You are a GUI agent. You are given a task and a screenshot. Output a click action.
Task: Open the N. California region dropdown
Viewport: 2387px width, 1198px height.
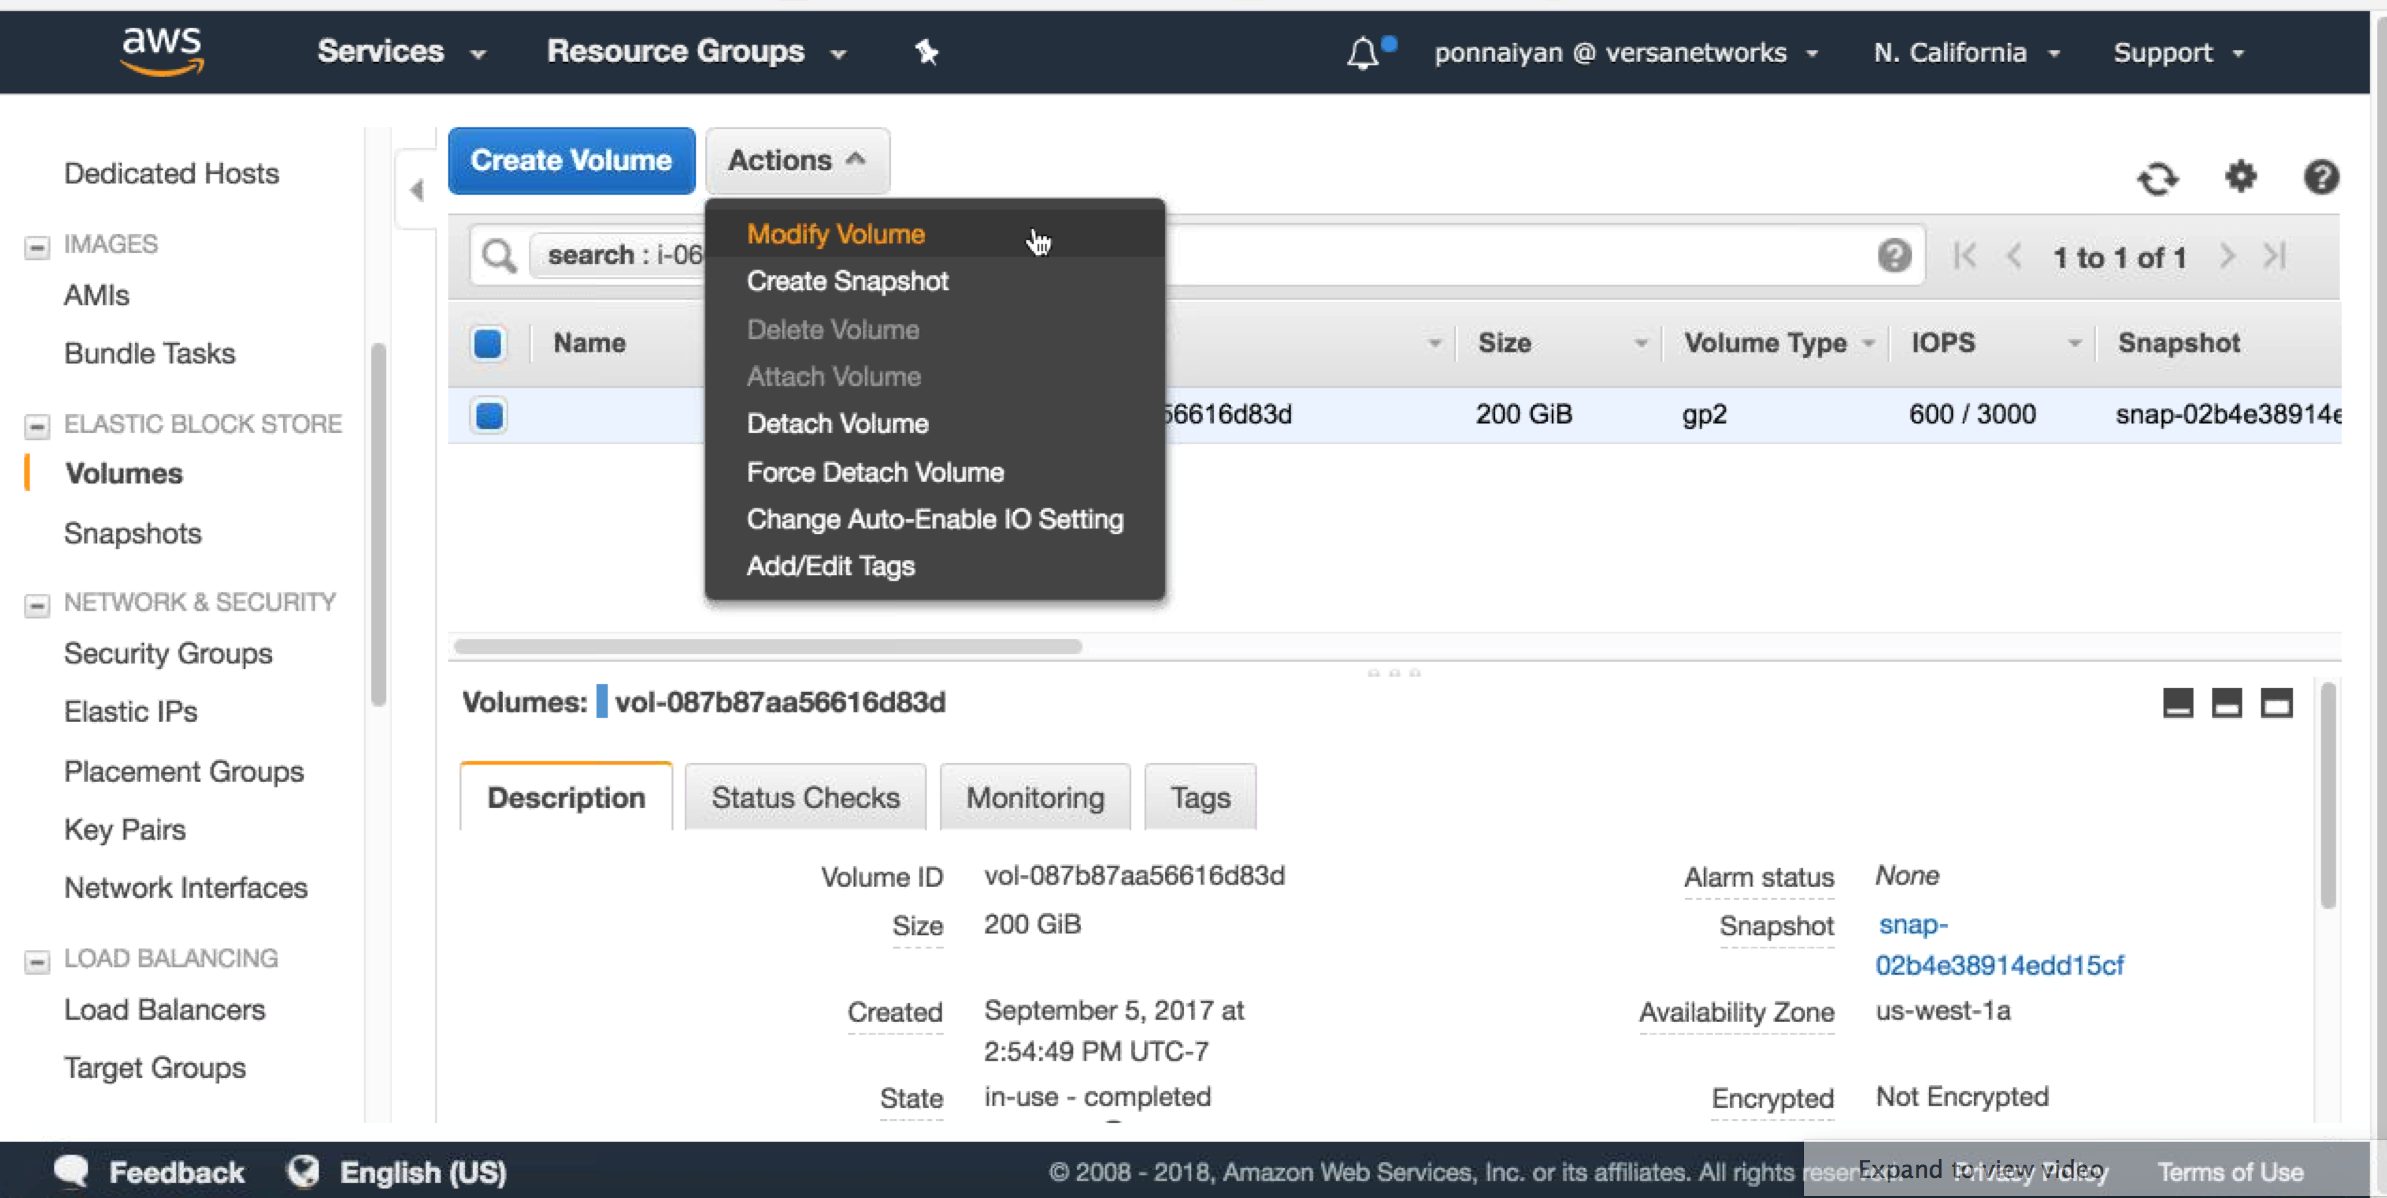[1966, 53]
